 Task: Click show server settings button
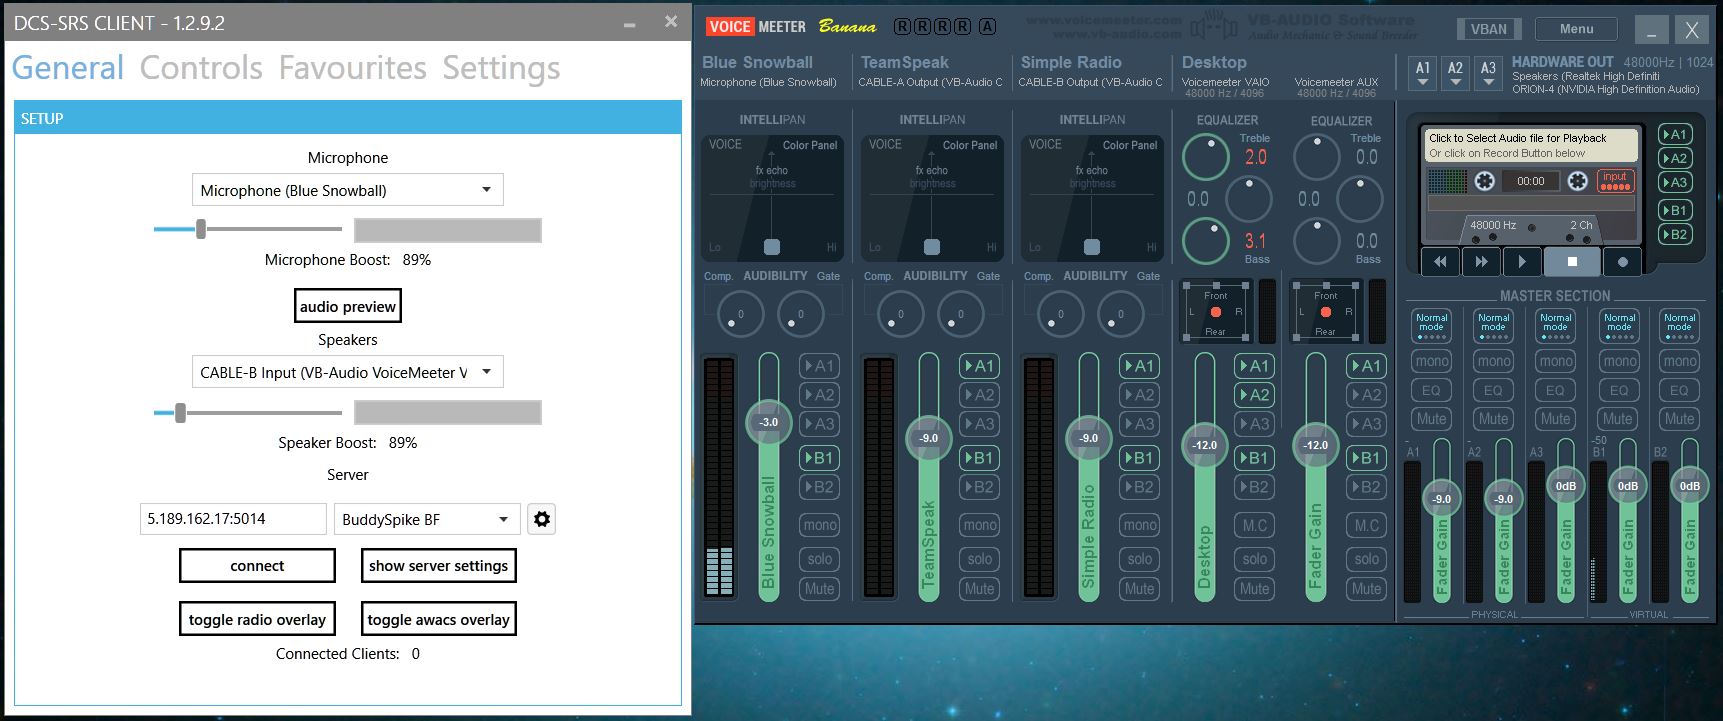pos(438,565)
